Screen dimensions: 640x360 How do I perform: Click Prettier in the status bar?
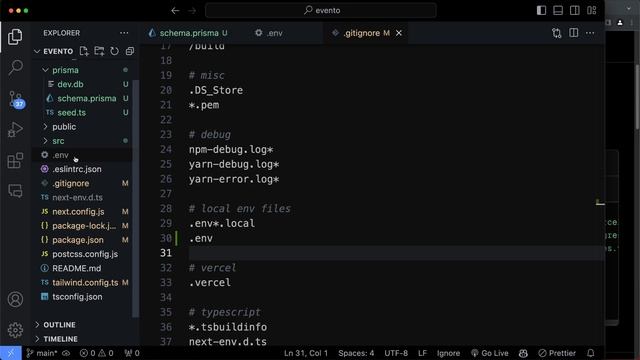557,353
